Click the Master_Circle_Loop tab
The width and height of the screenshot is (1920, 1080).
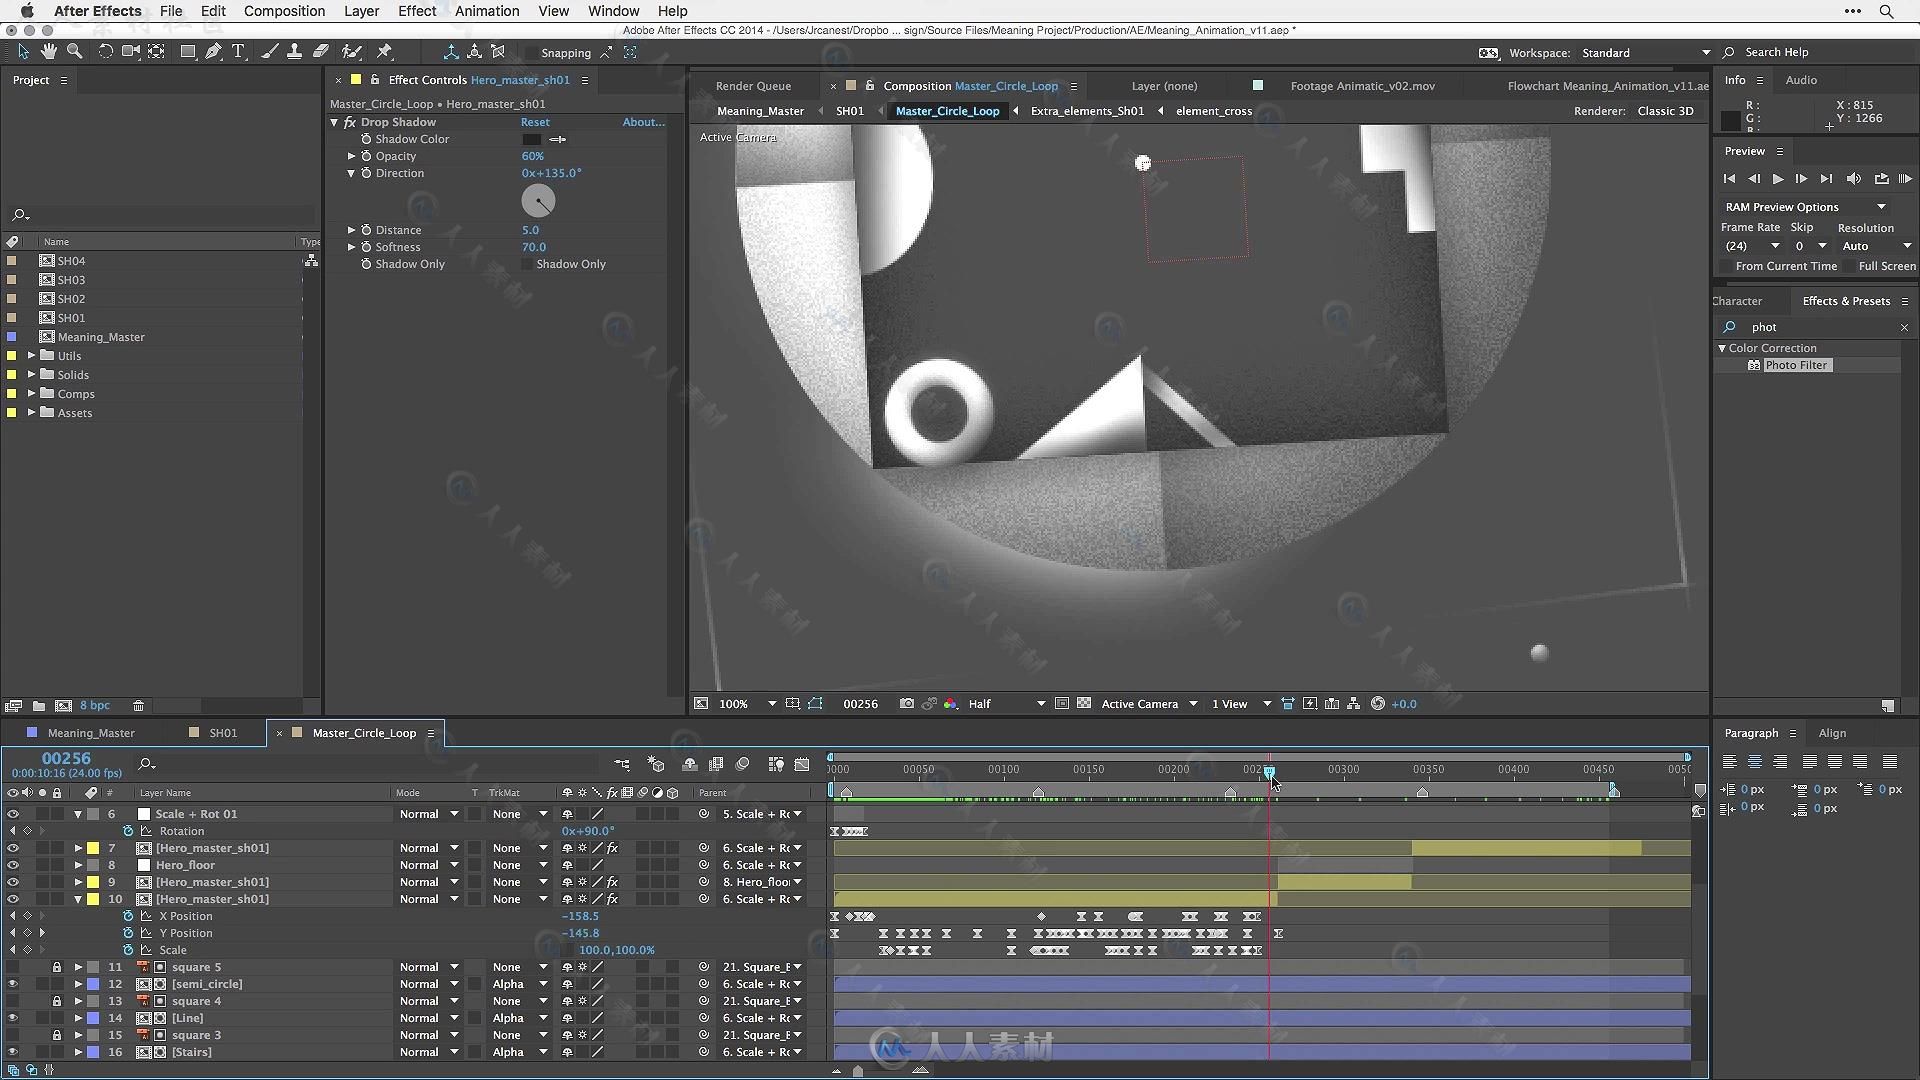(364, 732)
